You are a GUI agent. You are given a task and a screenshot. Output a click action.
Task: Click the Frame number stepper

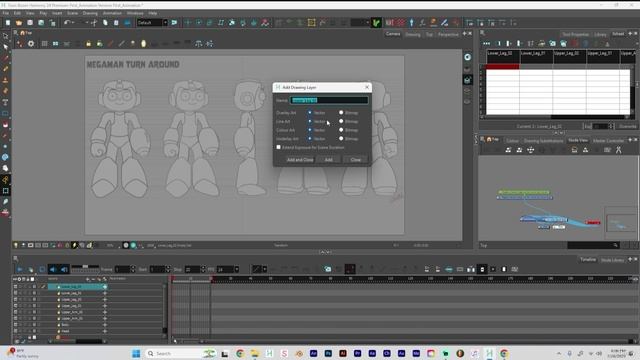[133, 269]
